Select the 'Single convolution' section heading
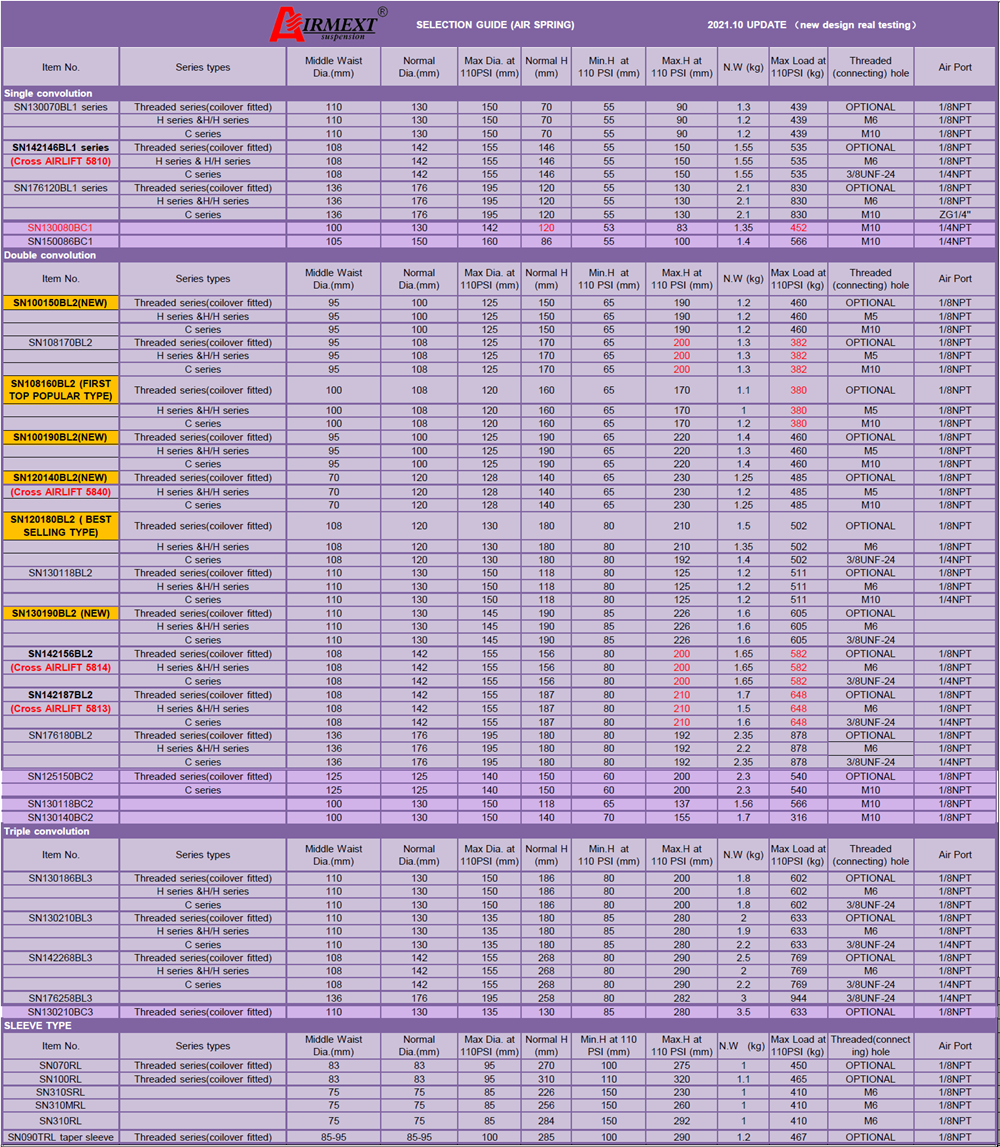Screen dimensions: 1000x1147 click(x=48, y=94)
